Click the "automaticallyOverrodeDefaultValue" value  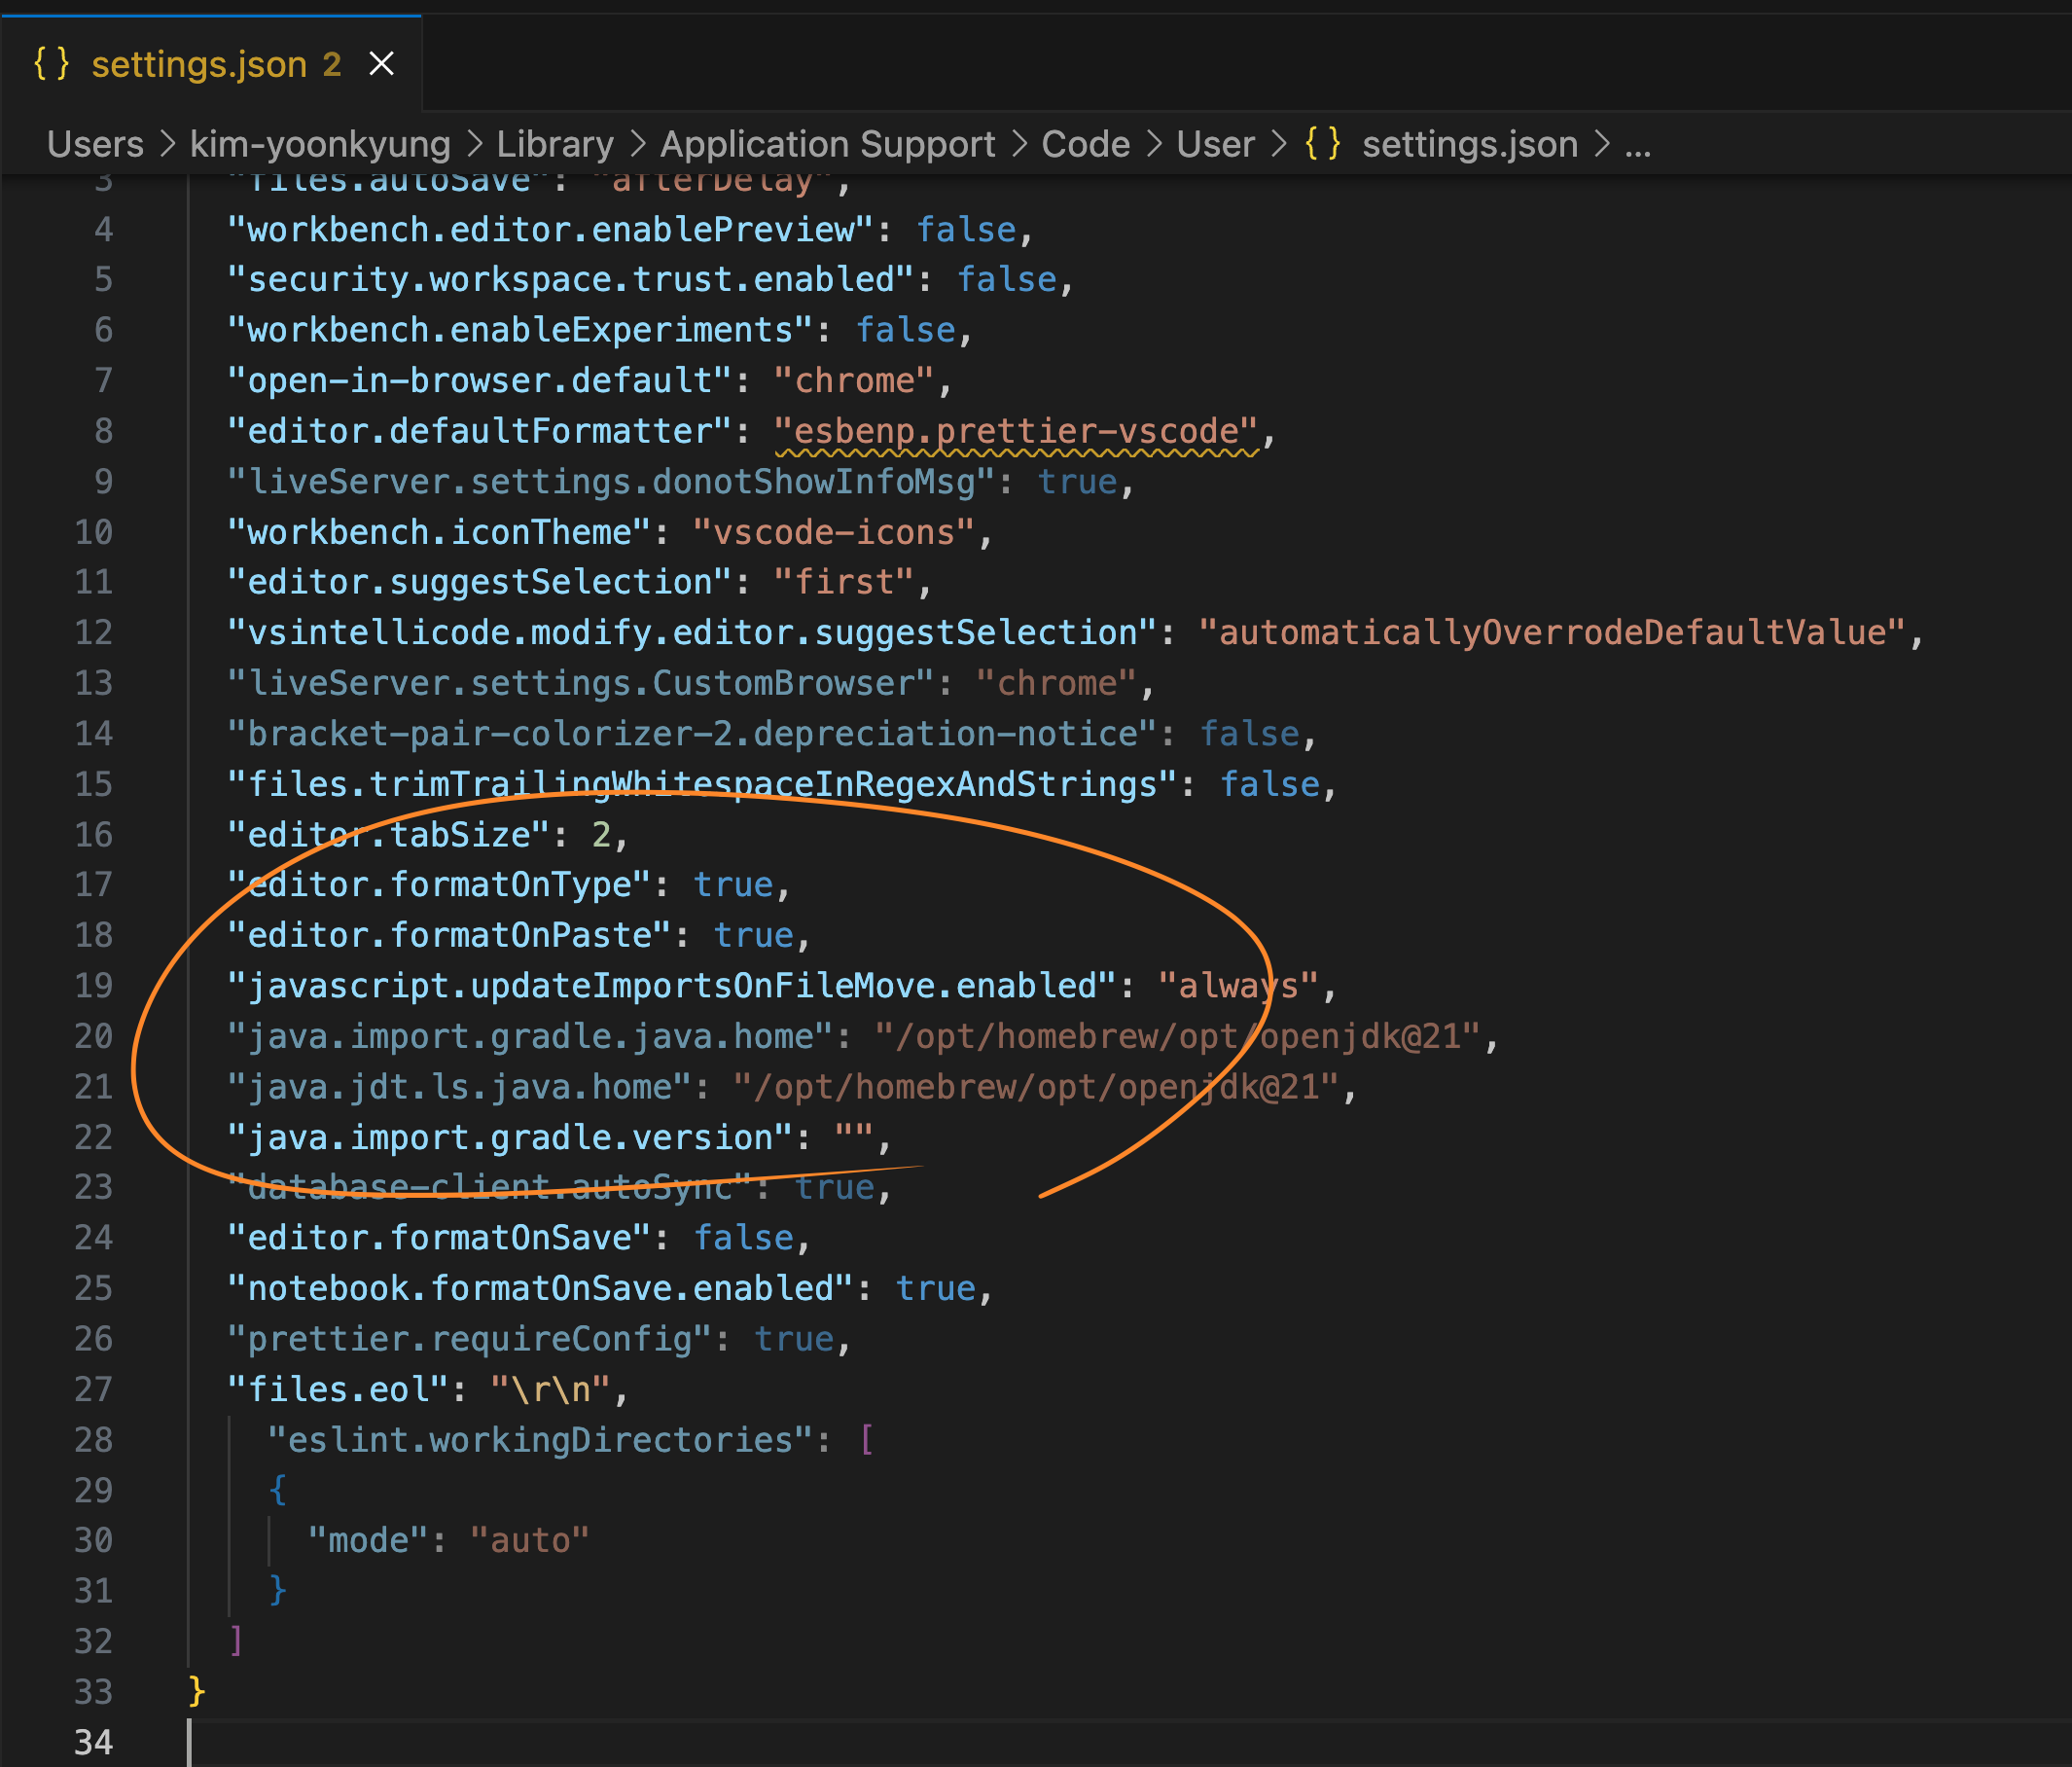point(1553,633)
